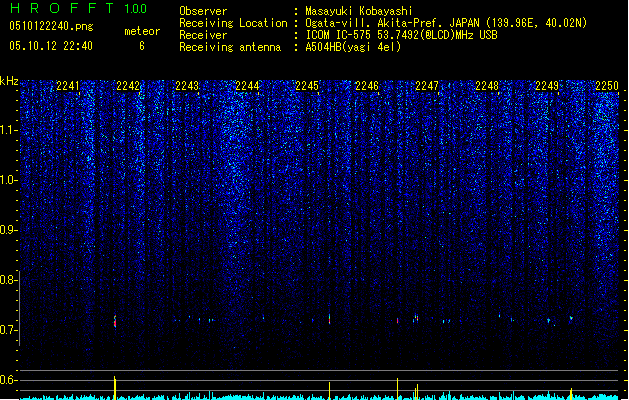Click the Receiving antenna label

[230, 47]
